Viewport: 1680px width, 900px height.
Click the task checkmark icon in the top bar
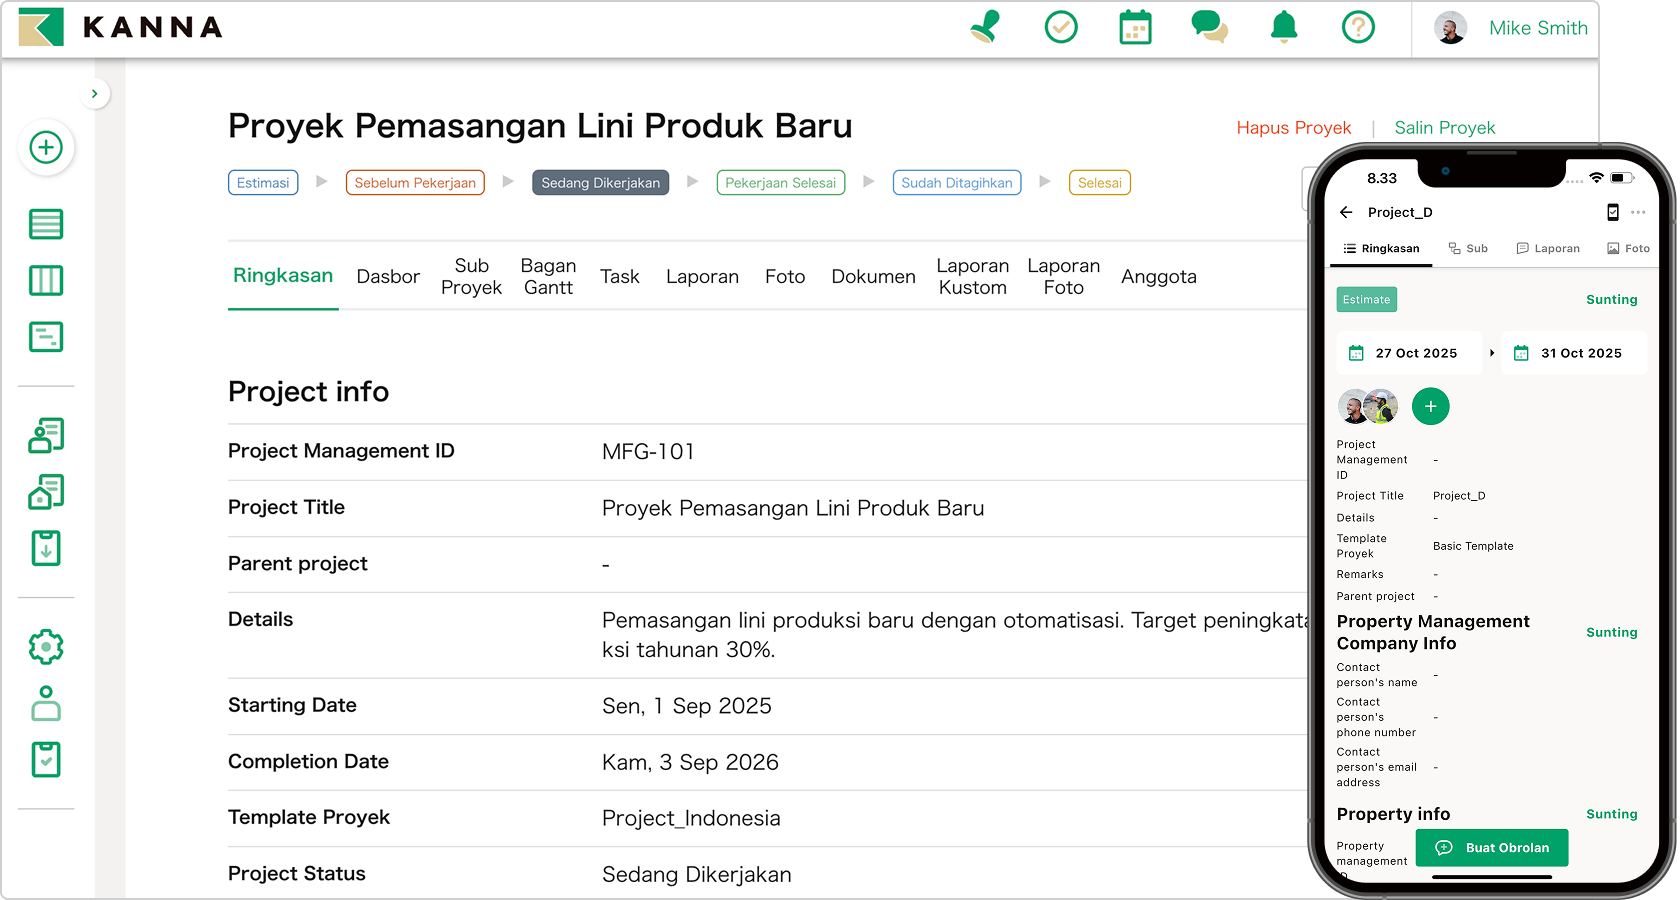tap(1061, 28)
